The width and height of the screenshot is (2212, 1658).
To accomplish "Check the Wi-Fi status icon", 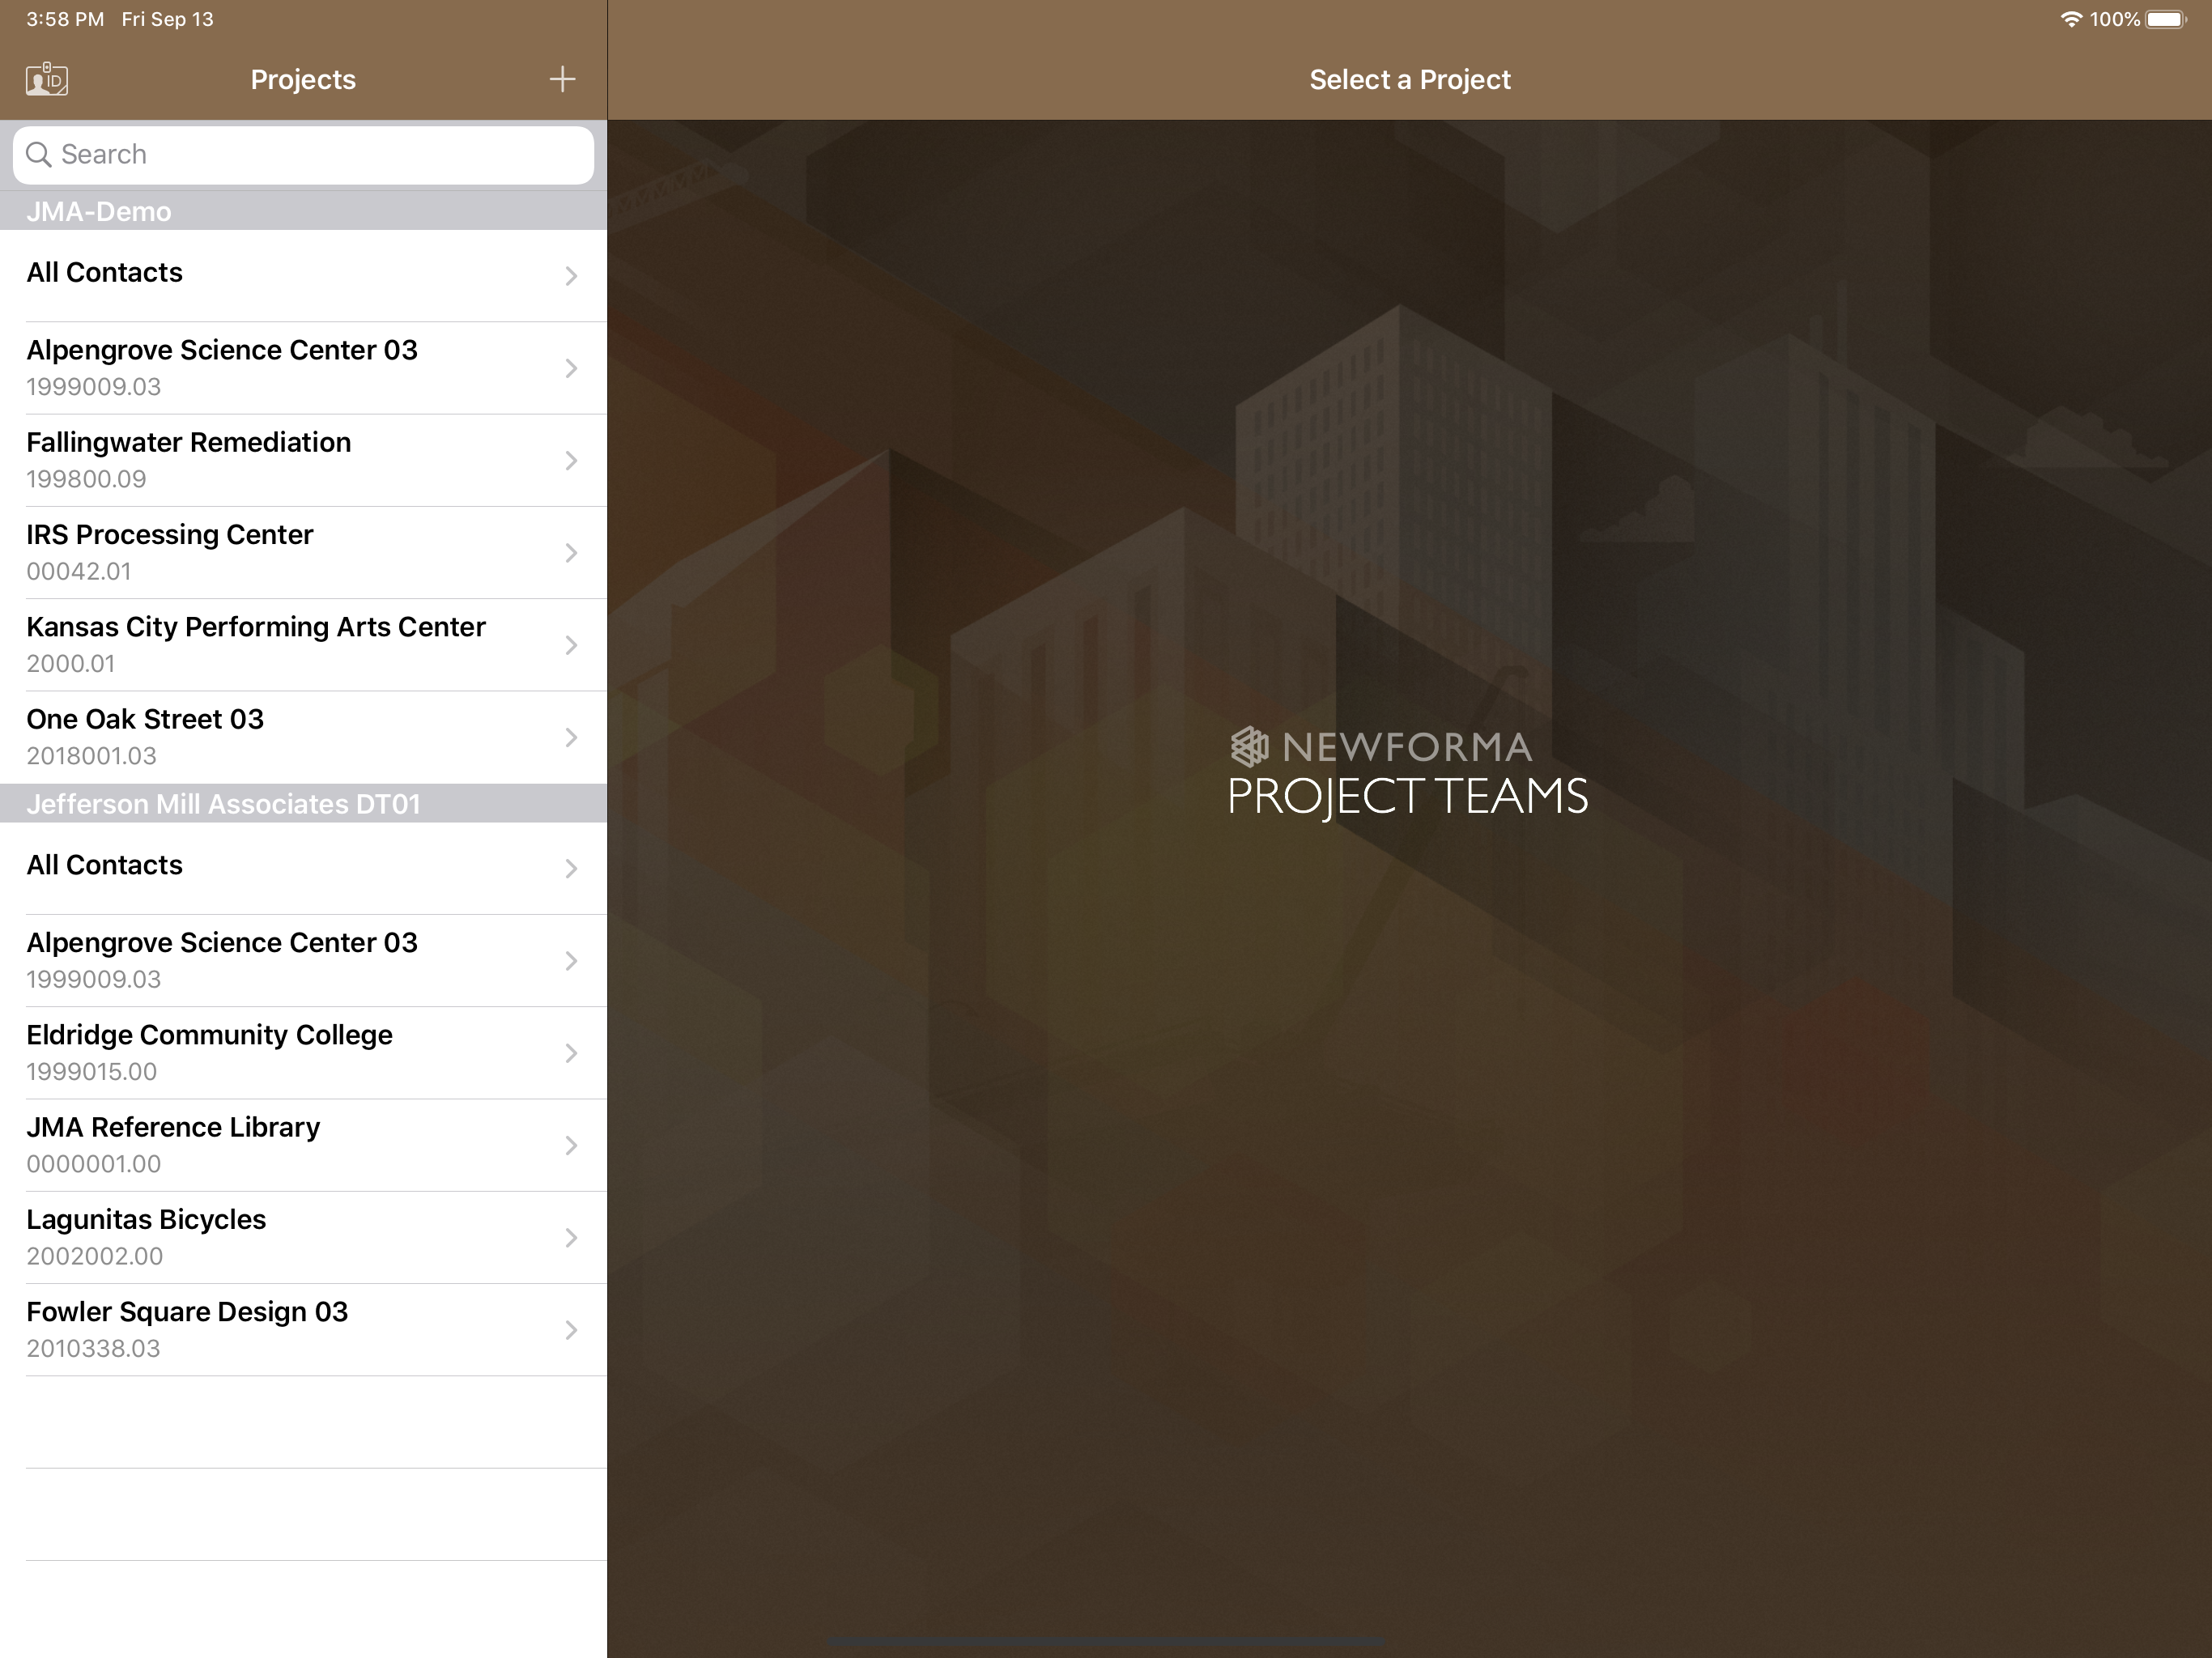I will coord(2071,19).
